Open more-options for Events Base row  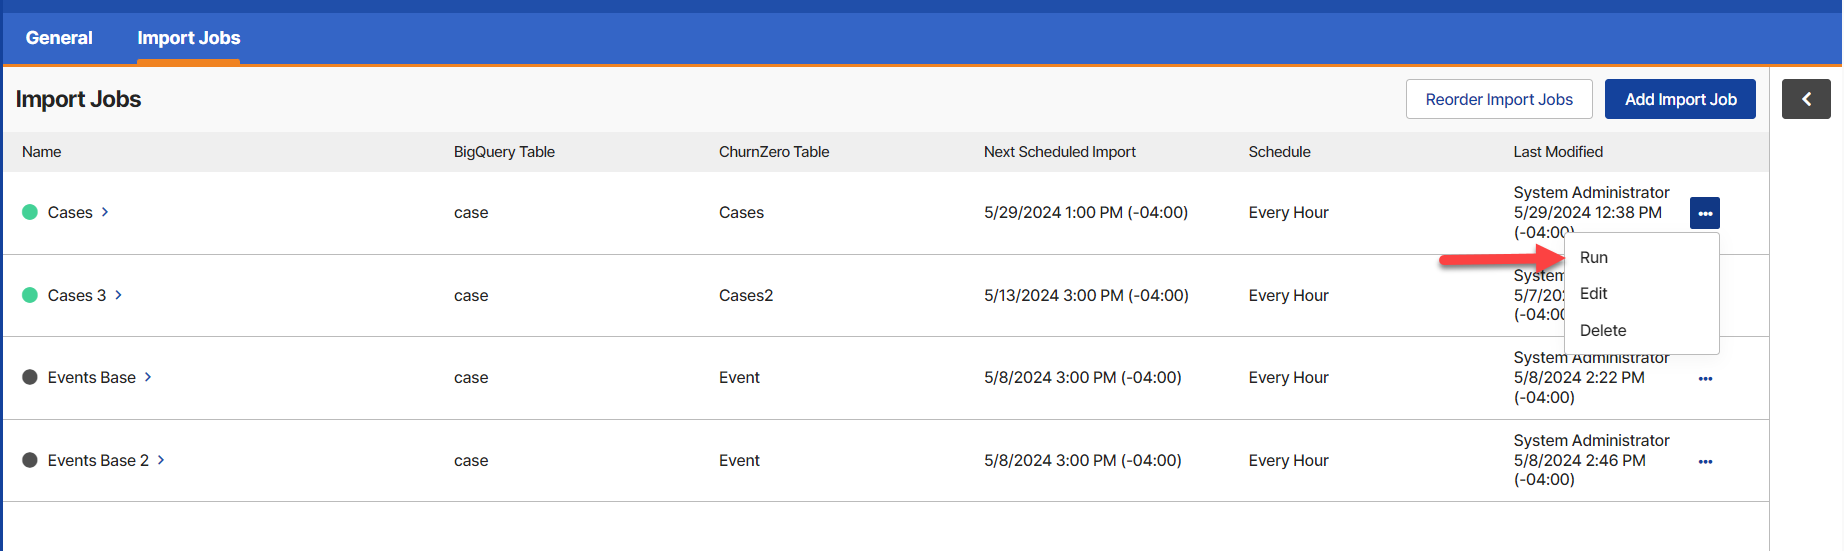[x=1705, y=379]
